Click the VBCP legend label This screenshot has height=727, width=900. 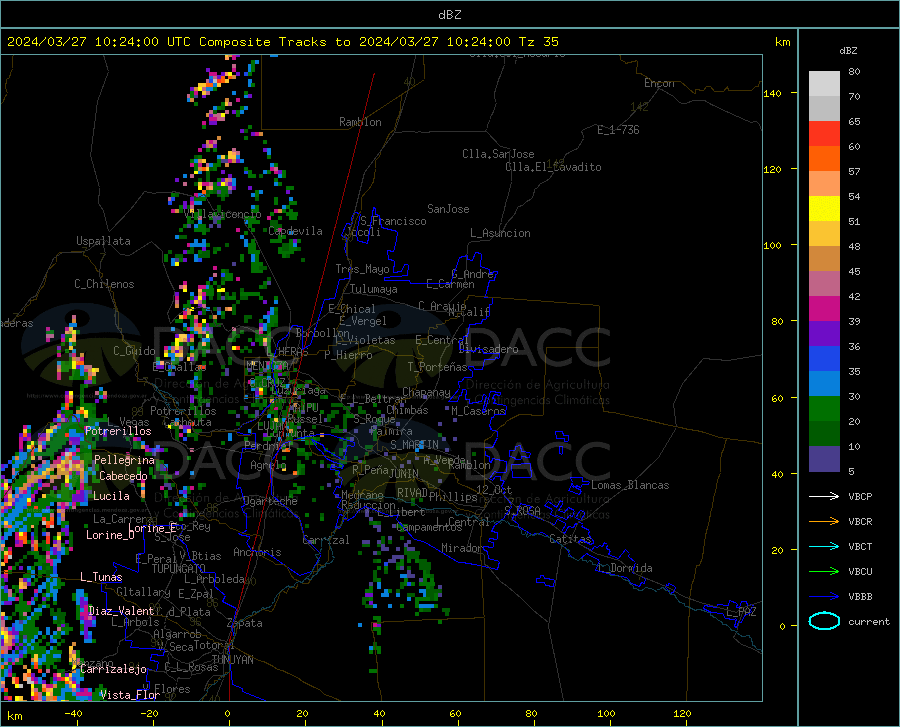click(860, 496)
